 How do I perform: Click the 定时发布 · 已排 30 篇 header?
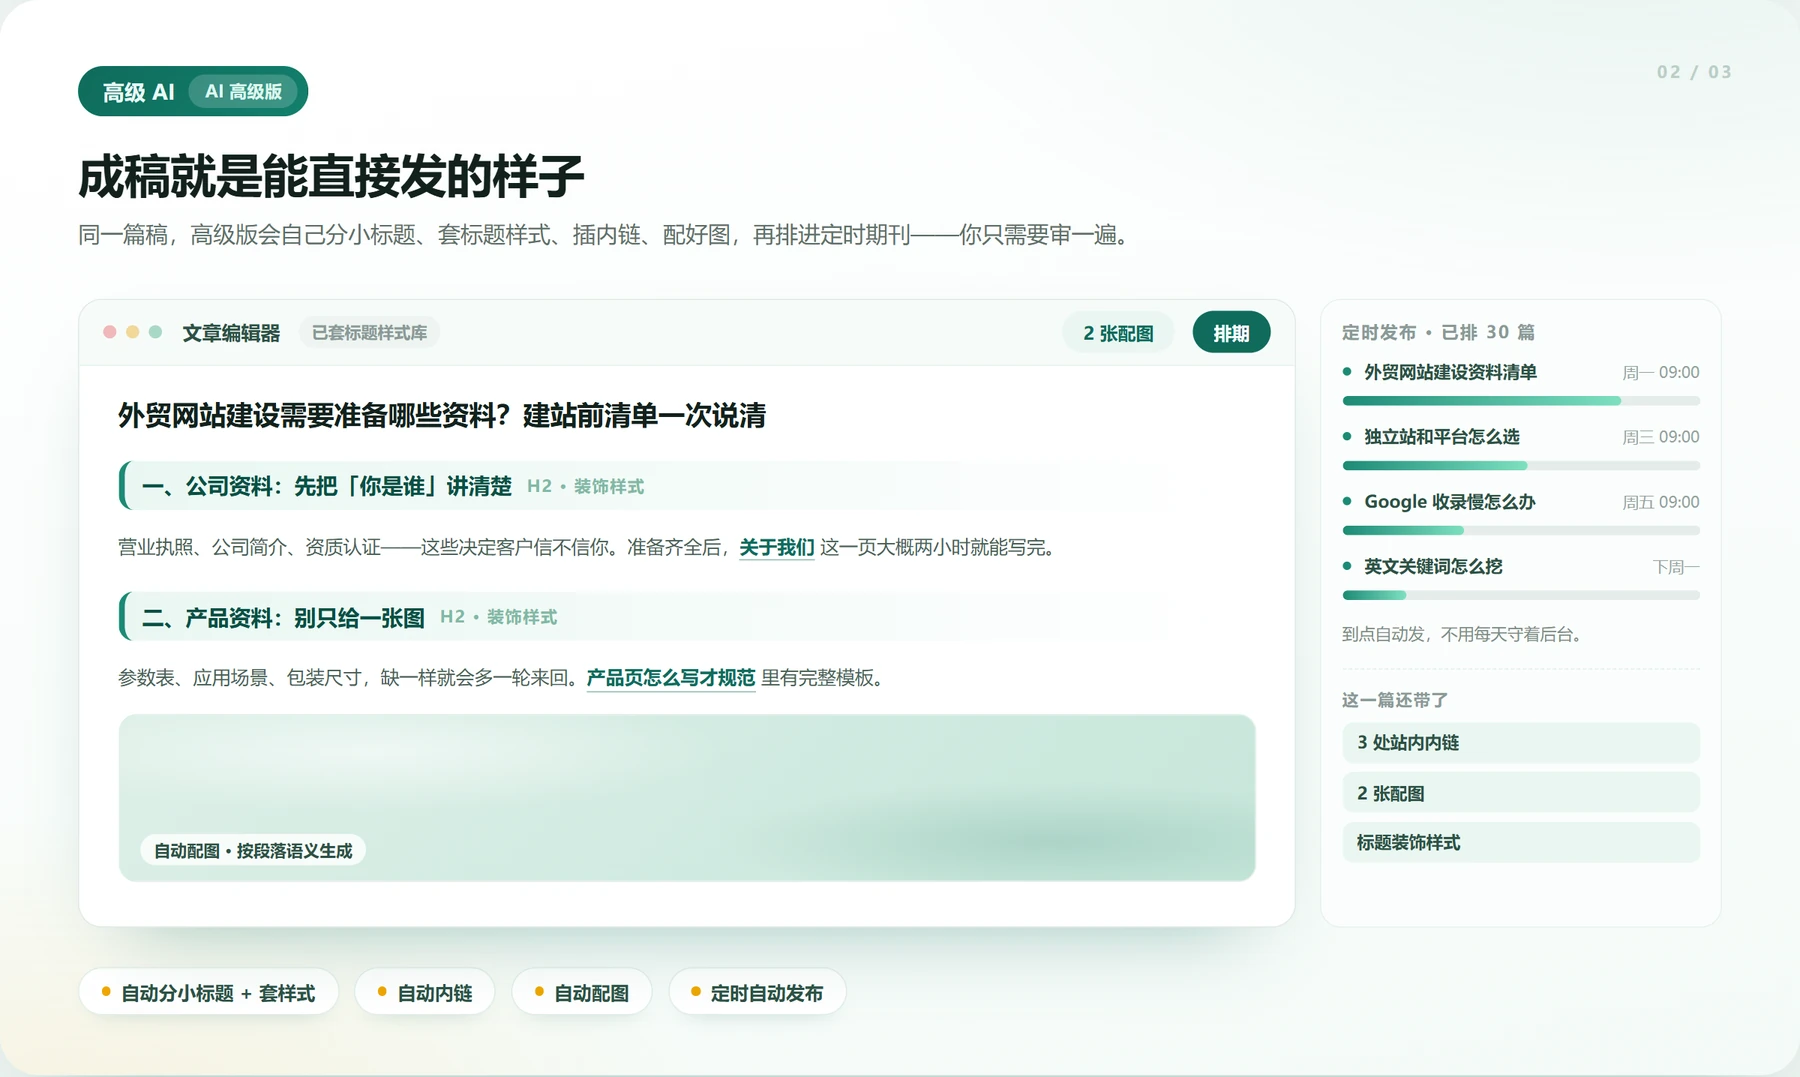point(1438,332)
